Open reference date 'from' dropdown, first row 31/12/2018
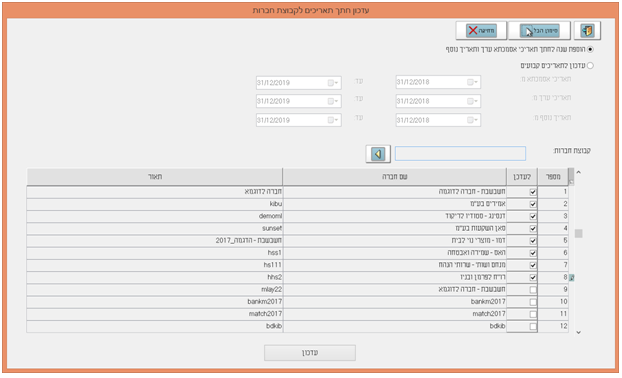 coord(472,82)
